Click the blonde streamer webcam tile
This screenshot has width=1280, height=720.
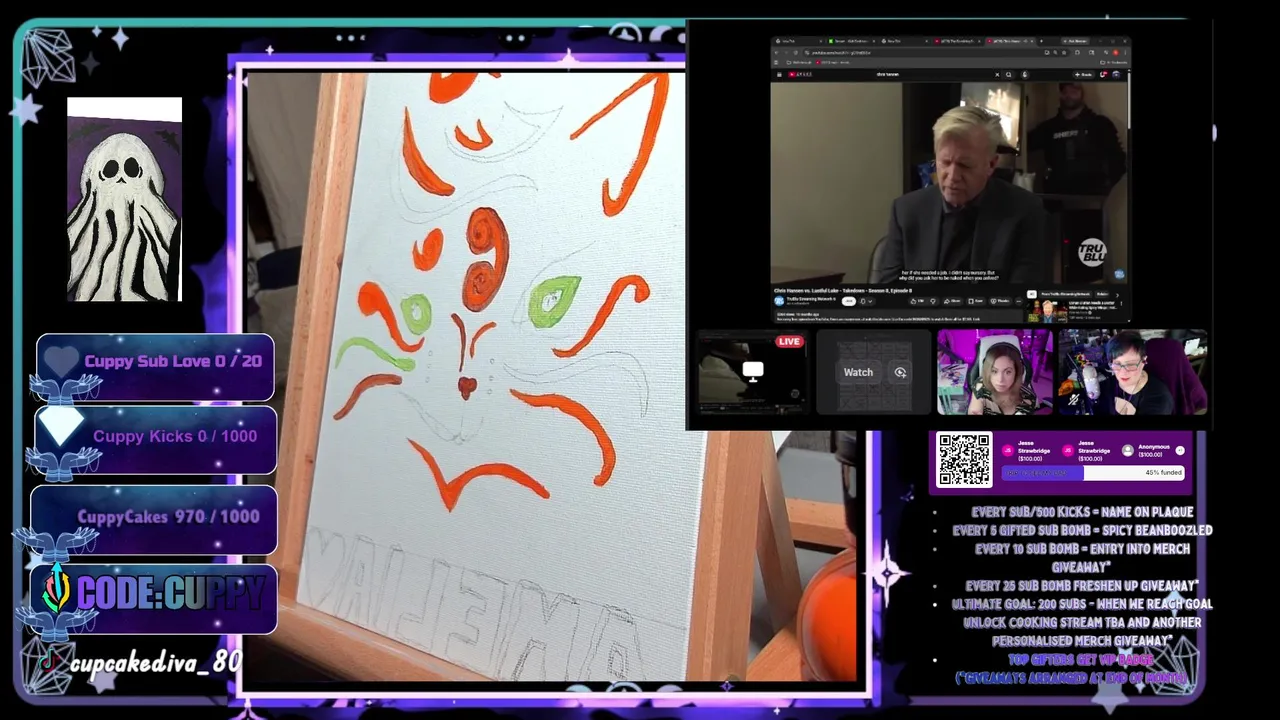pyautogui.click(x=995, y=372)
